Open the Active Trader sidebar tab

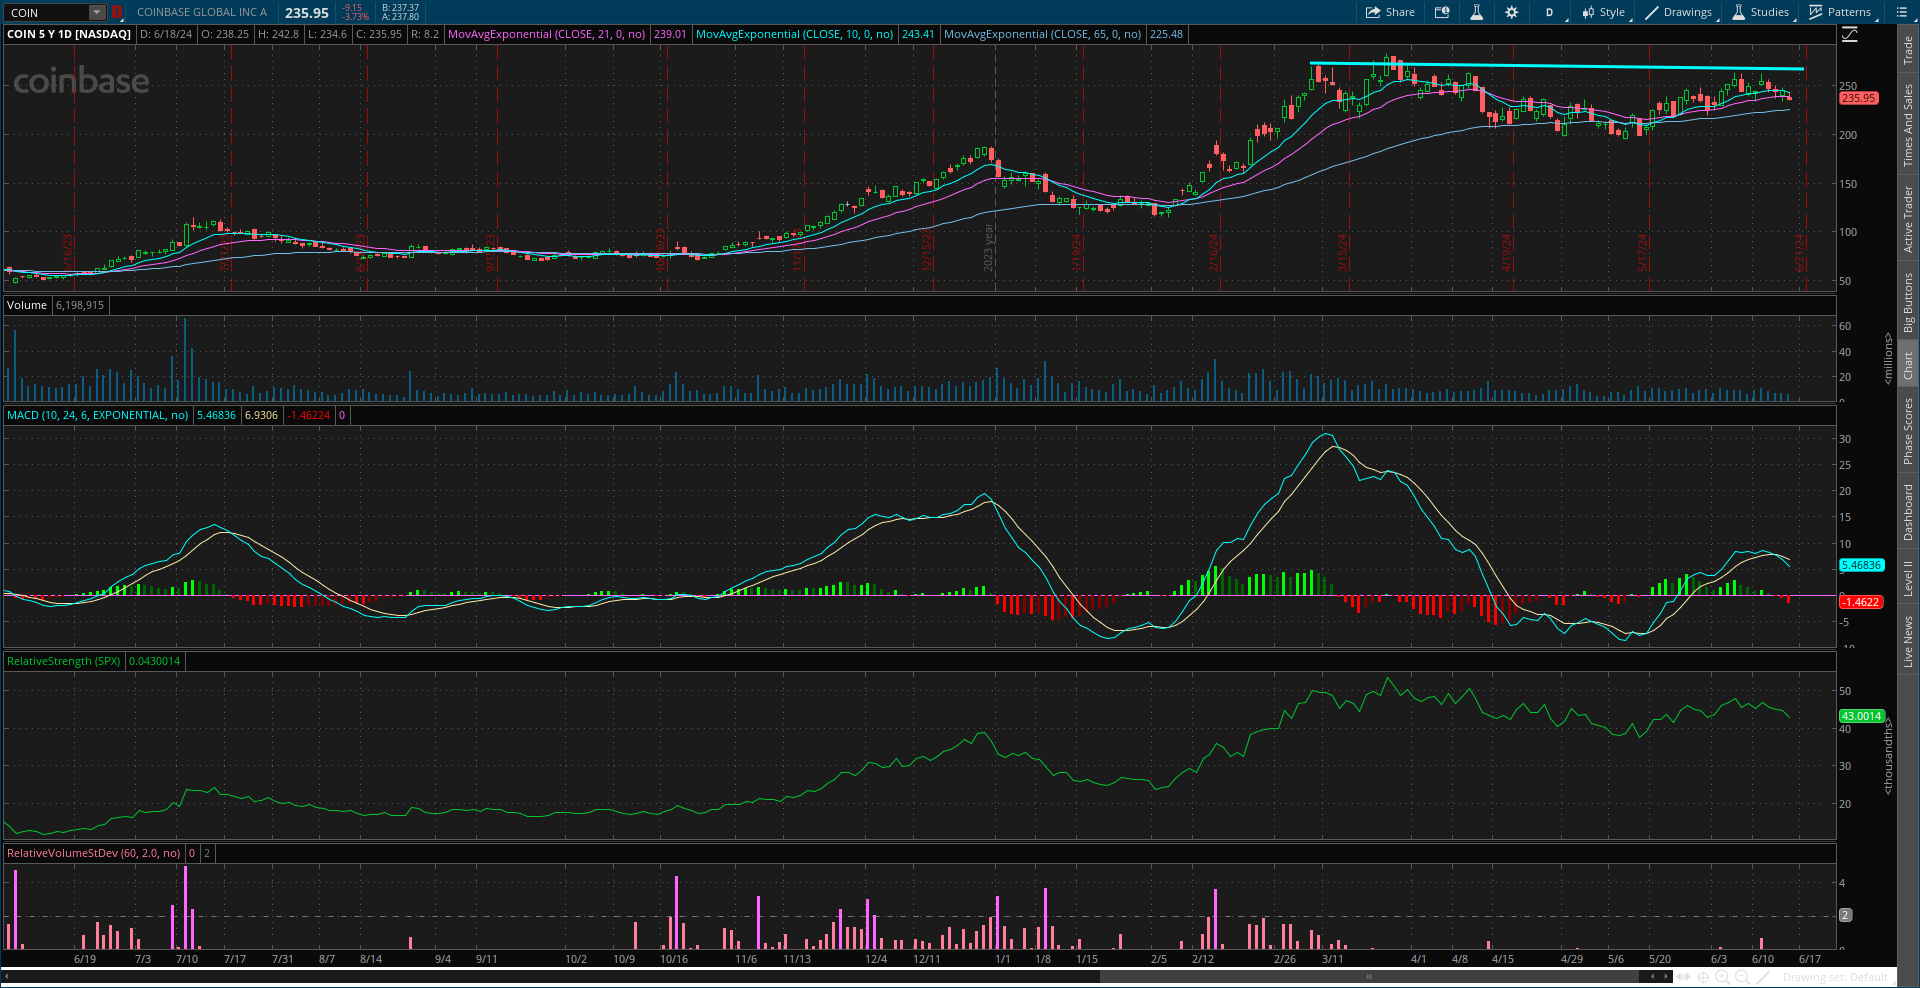coord(1908,218)
